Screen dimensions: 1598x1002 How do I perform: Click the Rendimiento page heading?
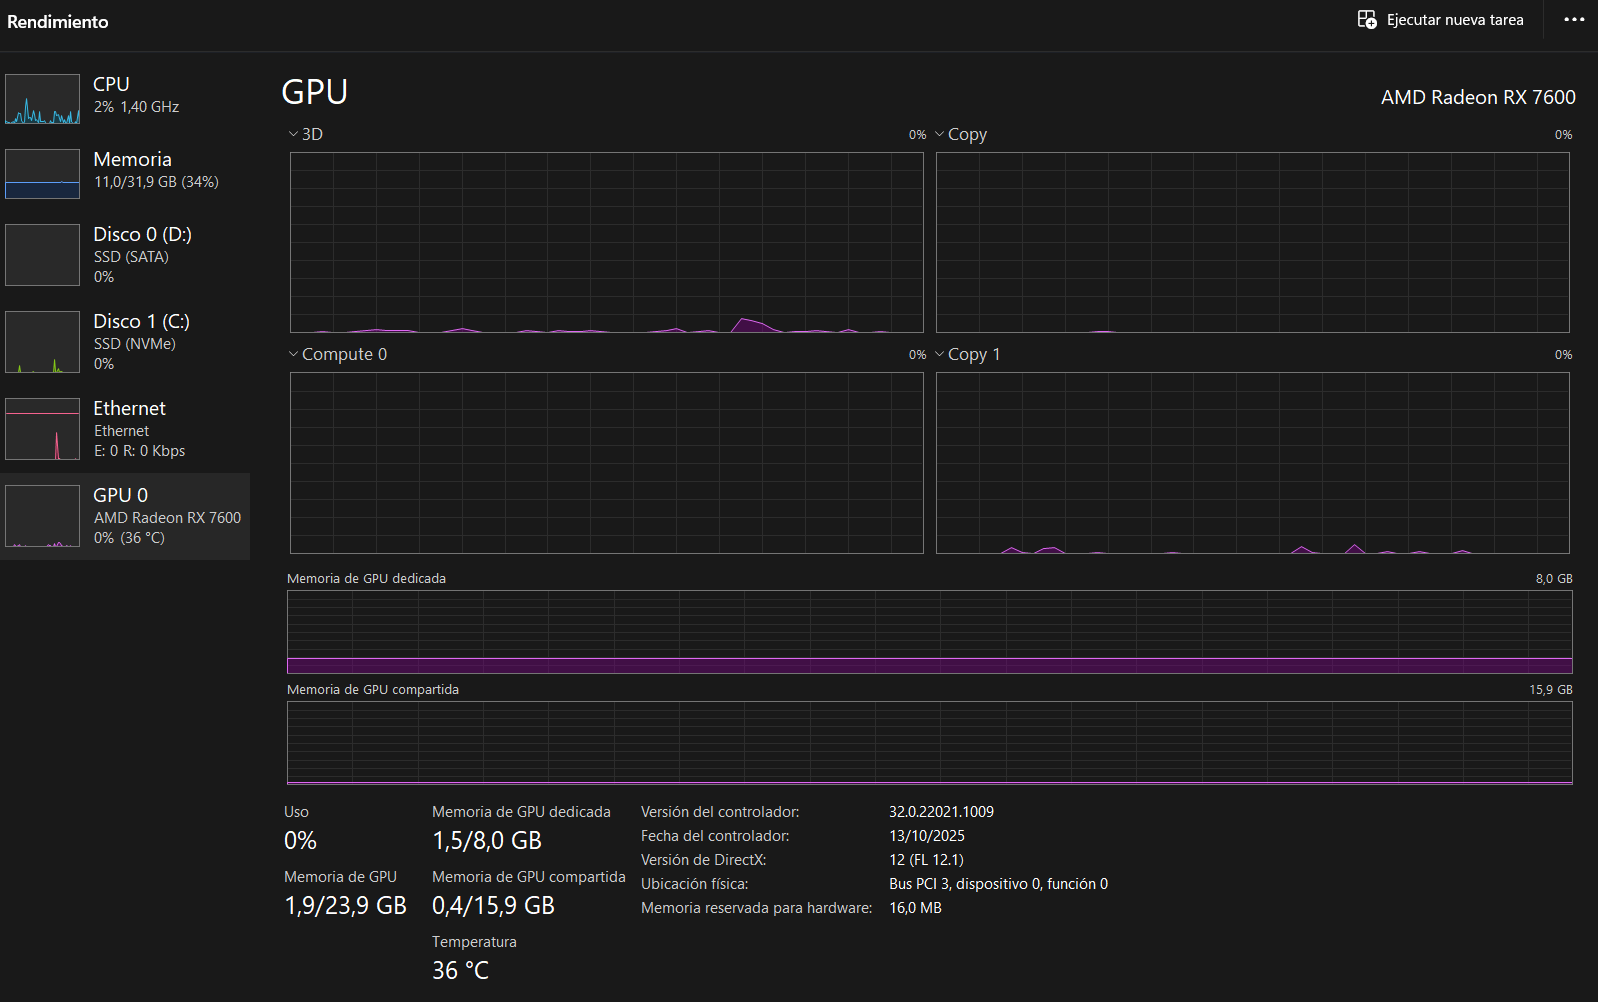(58, 22)
